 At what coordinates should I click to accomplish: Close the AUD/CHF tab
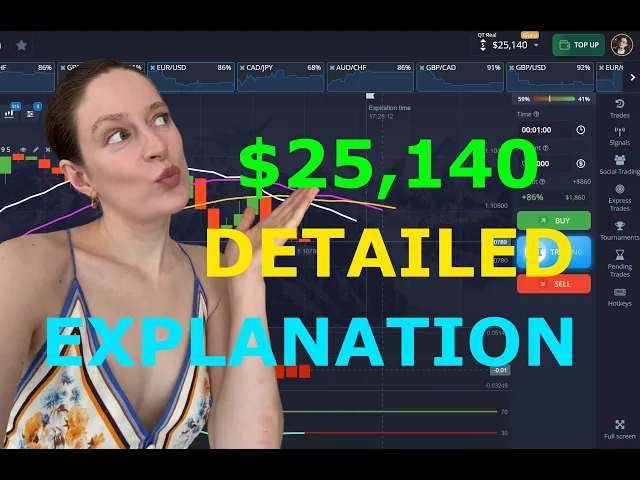(x=332, y=68)
